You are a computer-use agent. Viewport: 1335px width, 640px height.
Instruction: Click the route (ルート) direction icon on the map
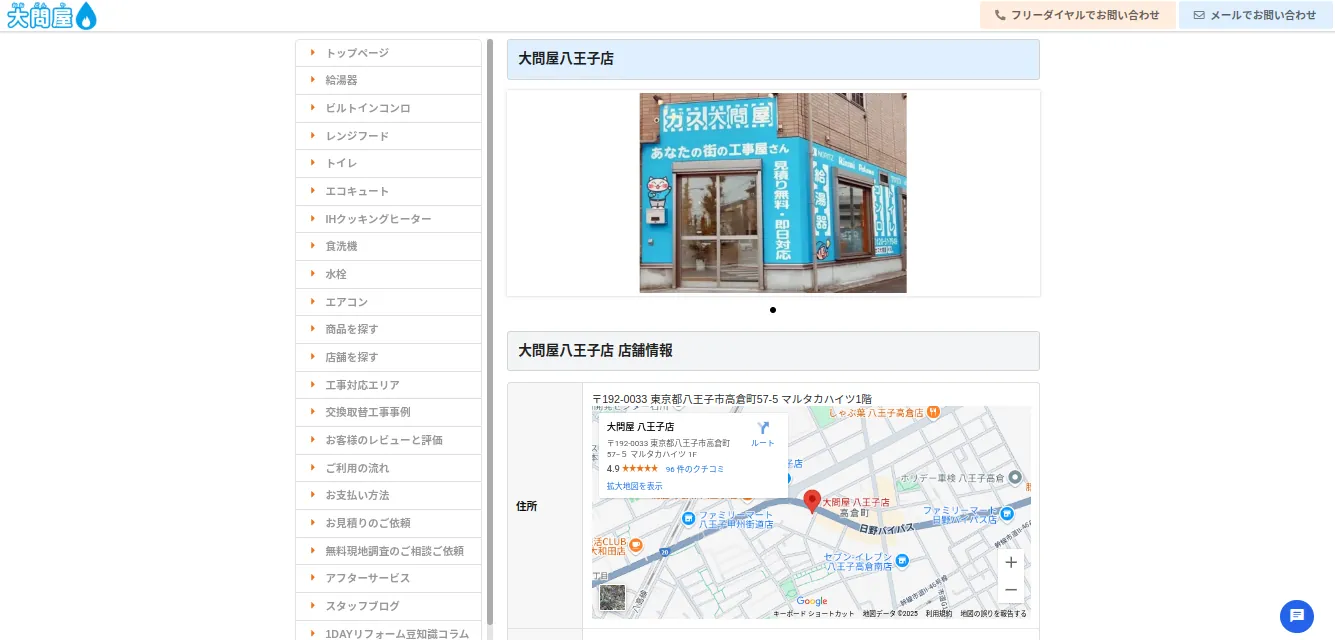click(x=763, y=433)
